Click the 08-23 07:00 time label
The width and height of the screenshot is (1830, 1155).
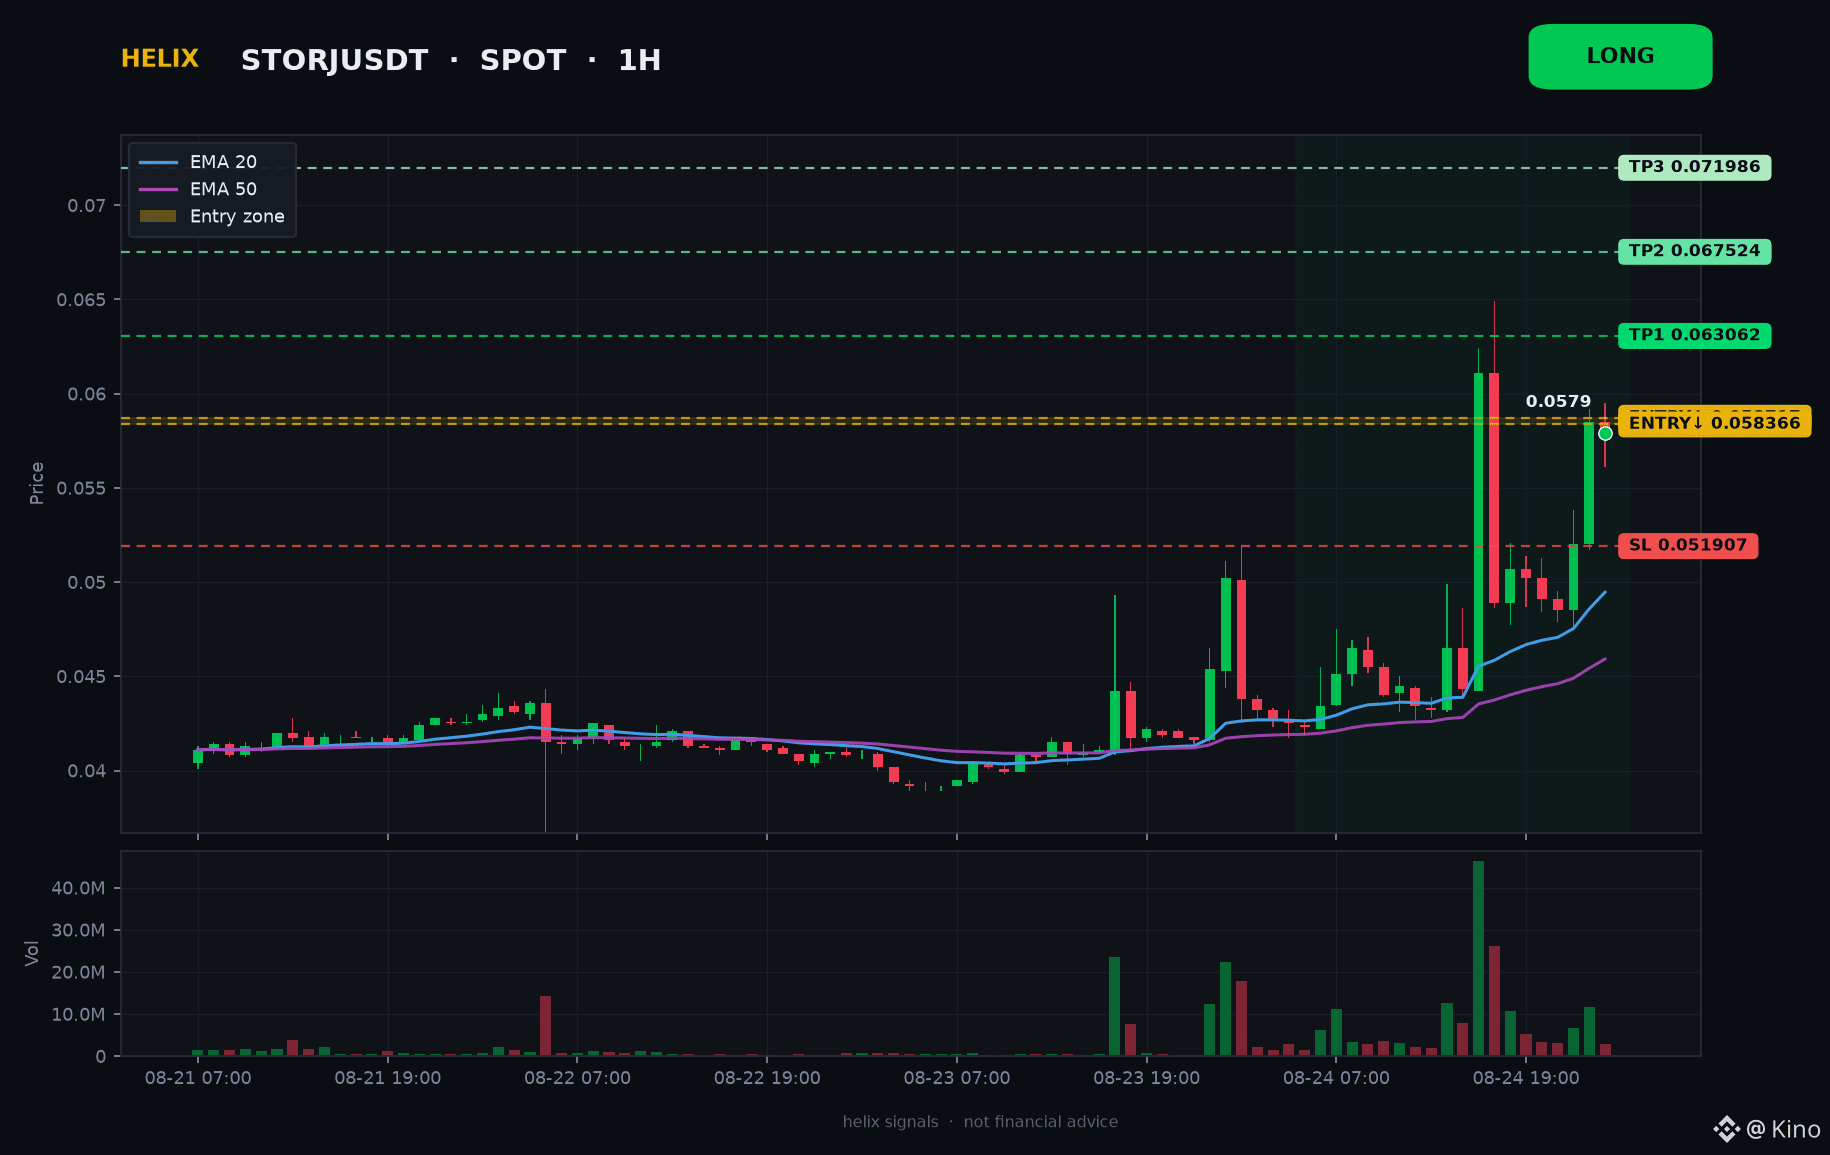tap(957, 1078)
